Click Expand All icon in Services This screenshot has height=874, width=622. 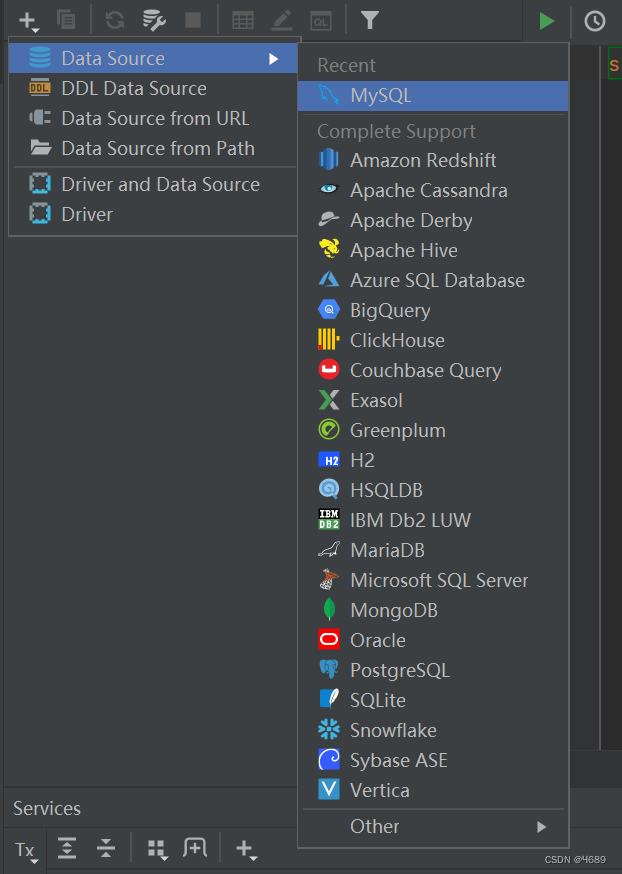pyautogui.click(x=67, y=848)
